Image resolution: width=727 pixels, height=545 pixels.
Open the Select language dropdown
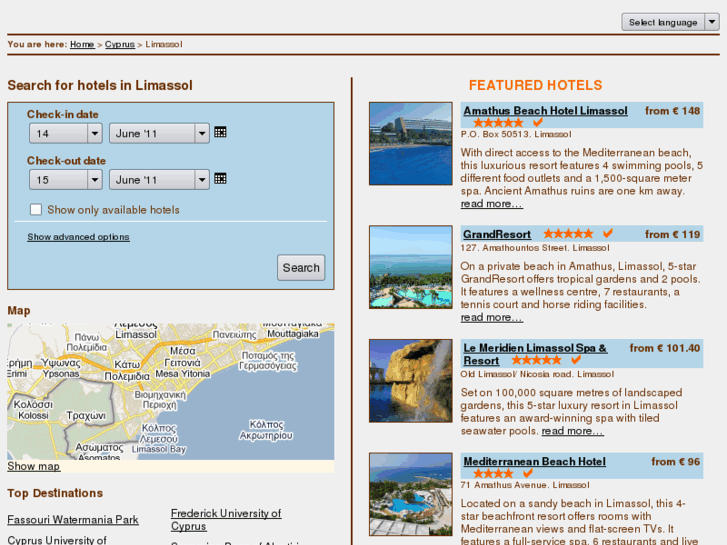click(x=670, y=22)
